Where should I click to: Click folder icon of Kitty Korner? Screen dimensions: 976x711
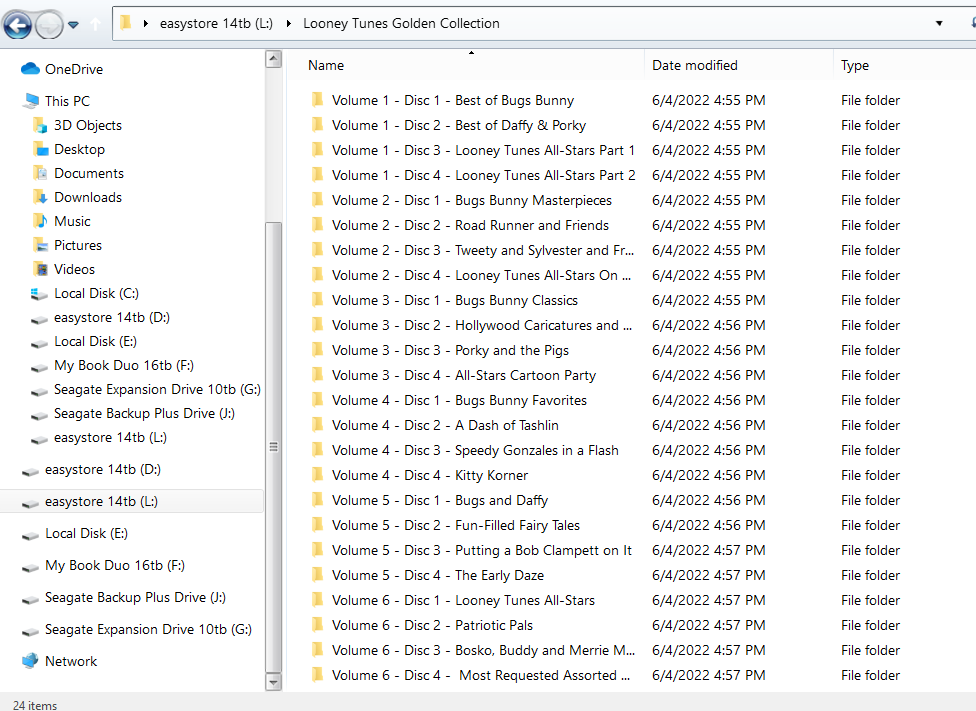[x=317, y=474]
